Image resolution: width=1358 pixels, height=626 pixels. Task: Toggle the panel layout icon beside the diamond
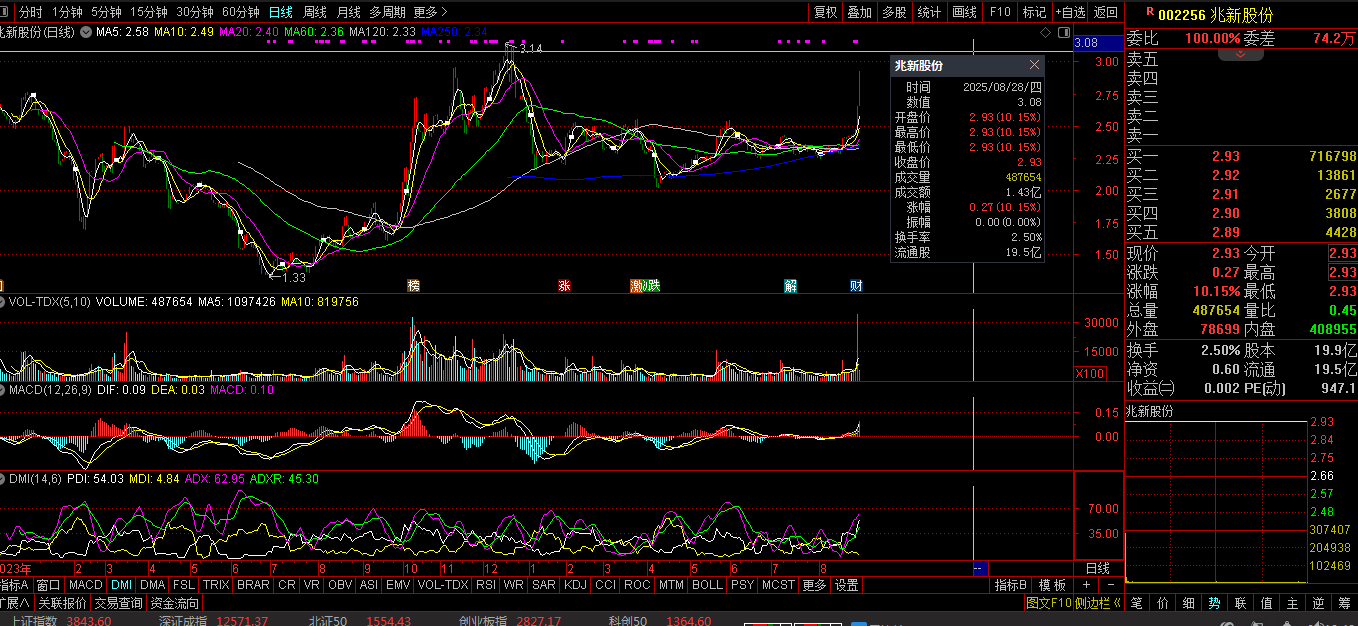click(1061, 33)
